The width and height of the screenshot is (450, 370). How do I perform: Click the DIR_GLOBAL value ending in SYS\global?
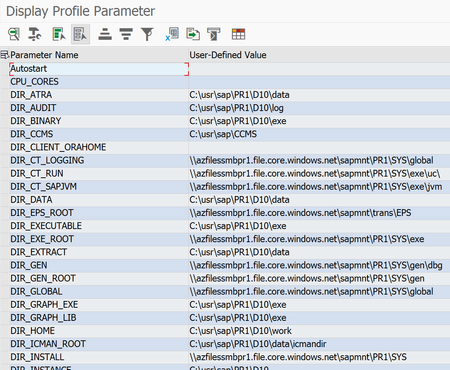pyautogui.click(x=312, y=292)
